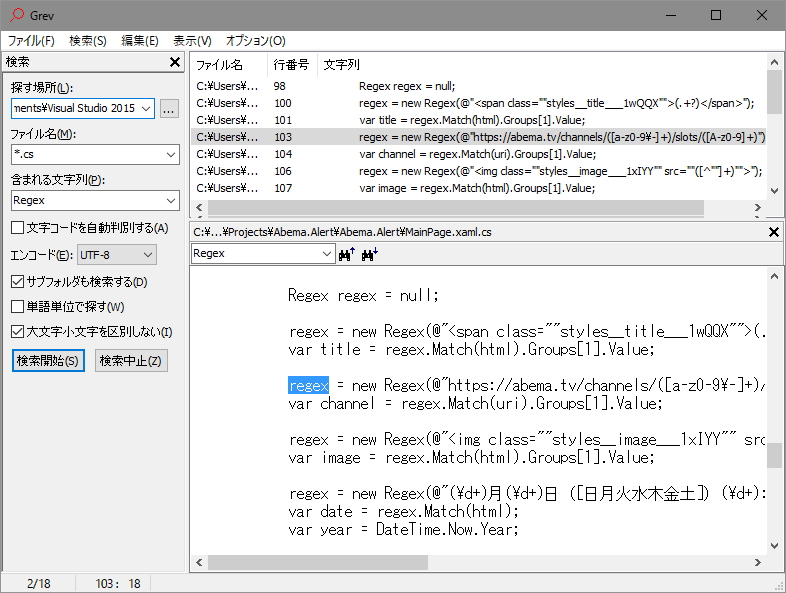Open the preview pane Regex search dropdown
This screenshot has width=786, height=593.
(326, 254)
